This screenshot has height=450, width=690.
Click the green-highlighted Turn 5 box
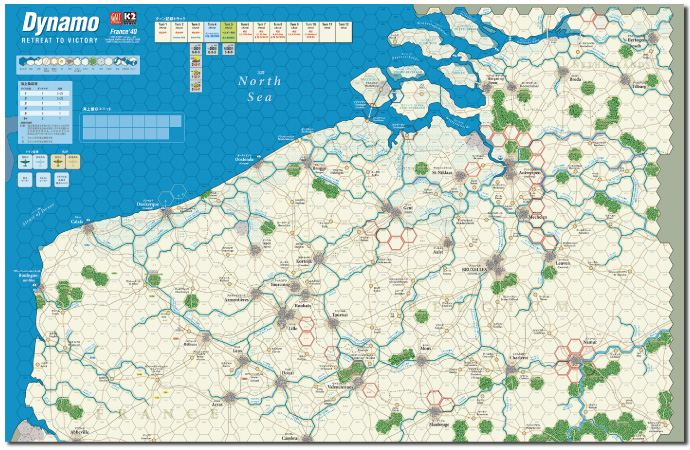click(x=229, y=30)
